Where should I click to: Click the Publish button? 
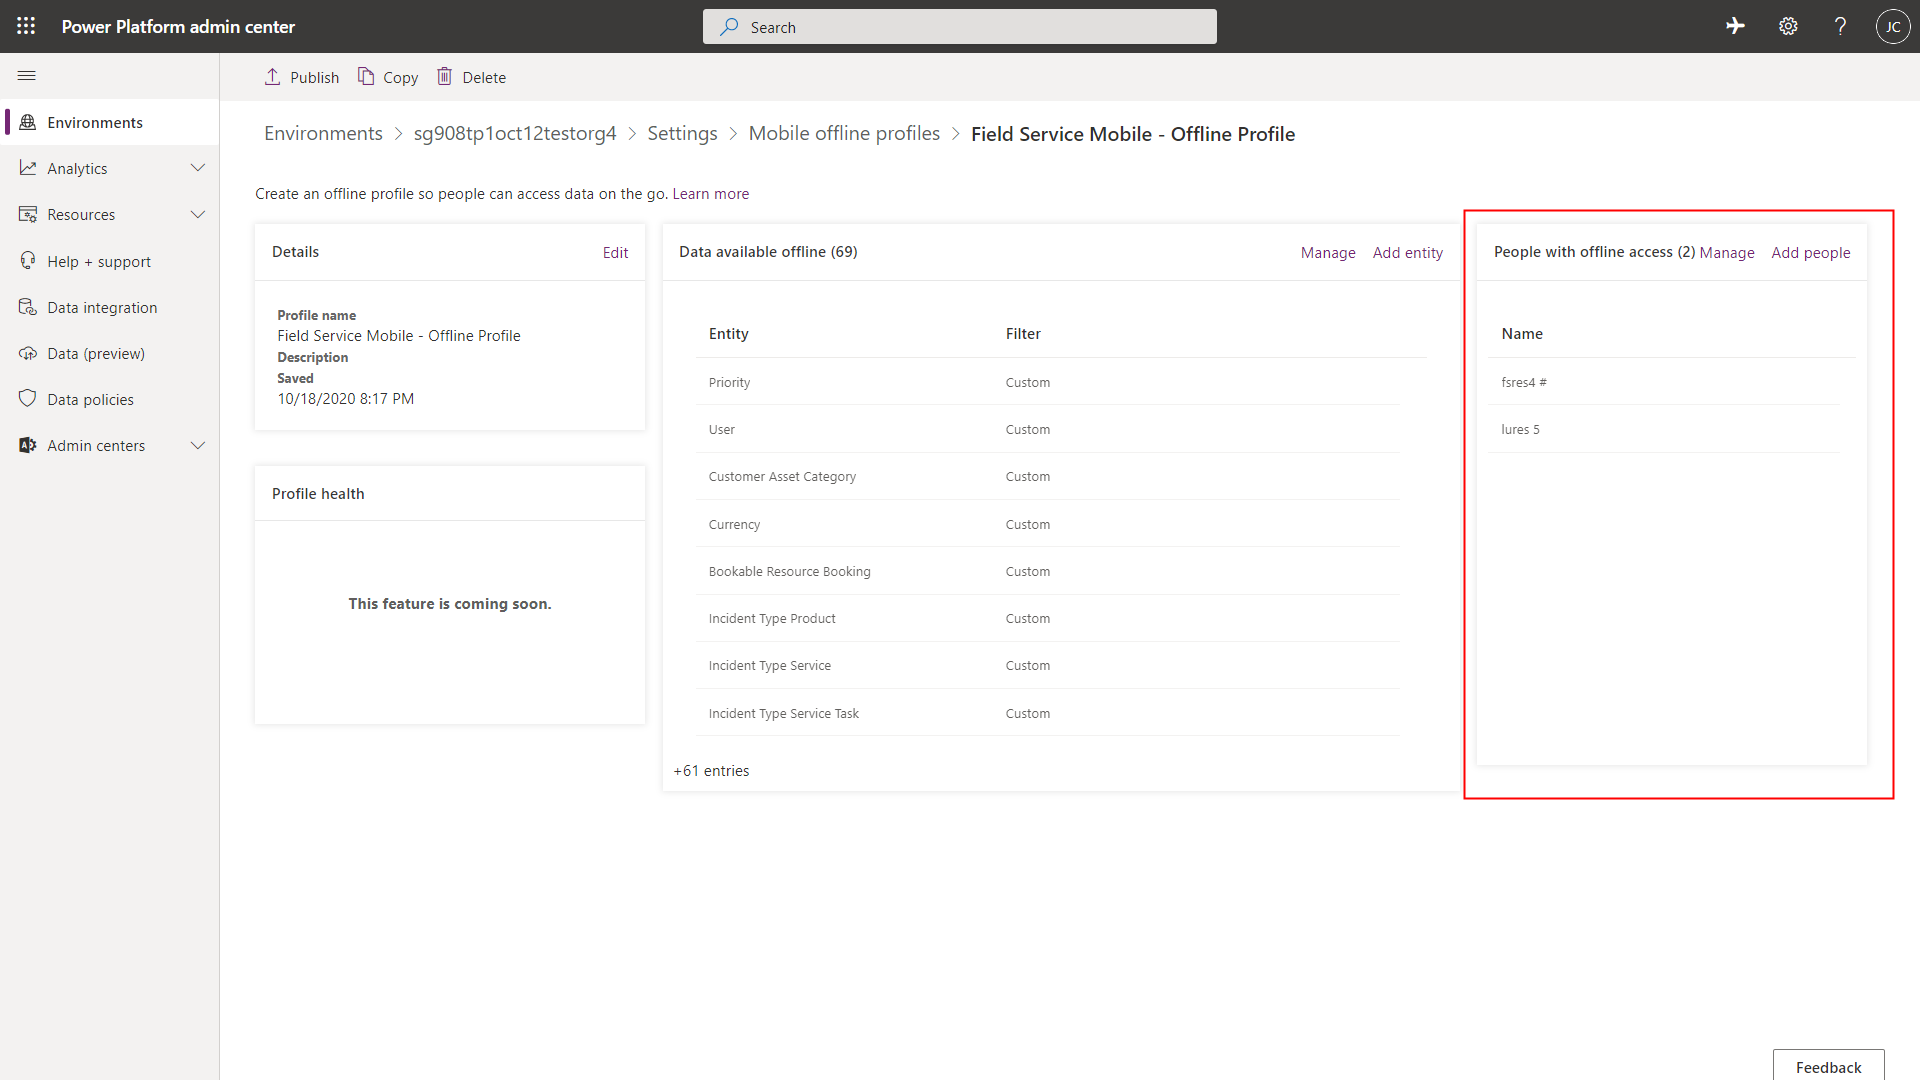(301, 77)
